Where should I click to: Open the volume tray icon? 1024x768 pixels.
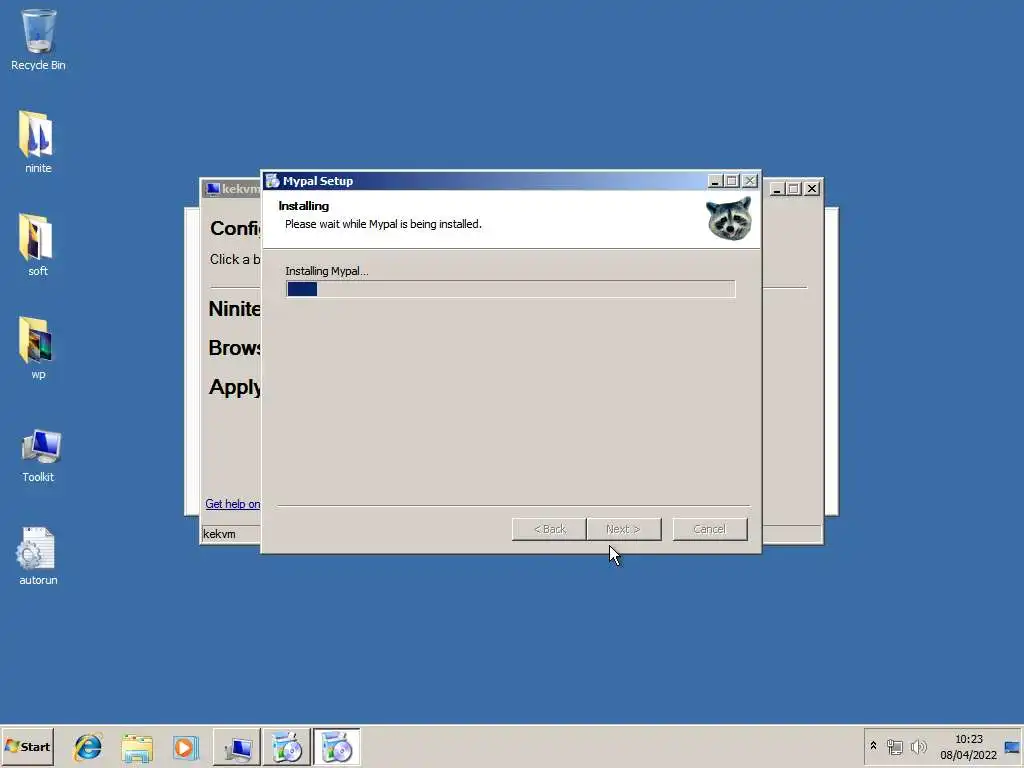(918, 746)
